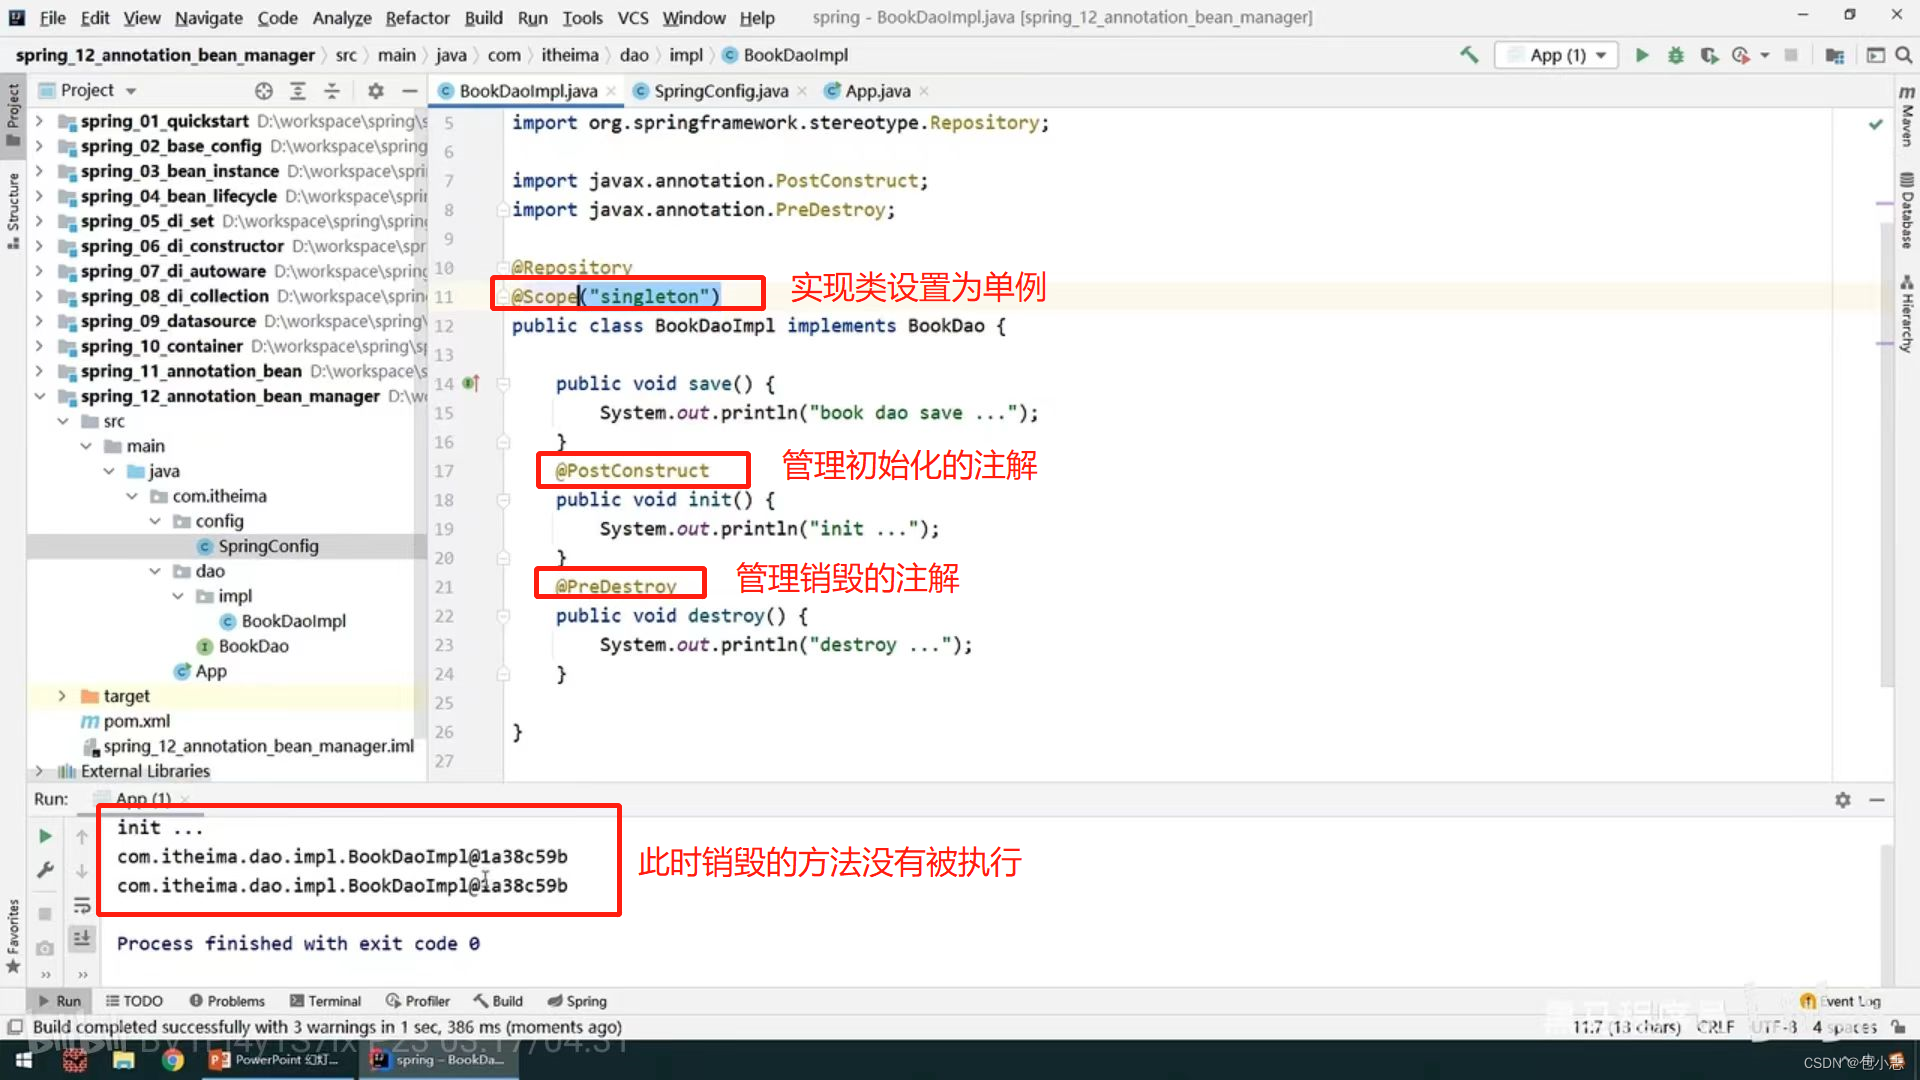Viewport: 1920px width, 1080px height.
Task: Open the Database side tool window
Action: click(x=1907, y=211)
